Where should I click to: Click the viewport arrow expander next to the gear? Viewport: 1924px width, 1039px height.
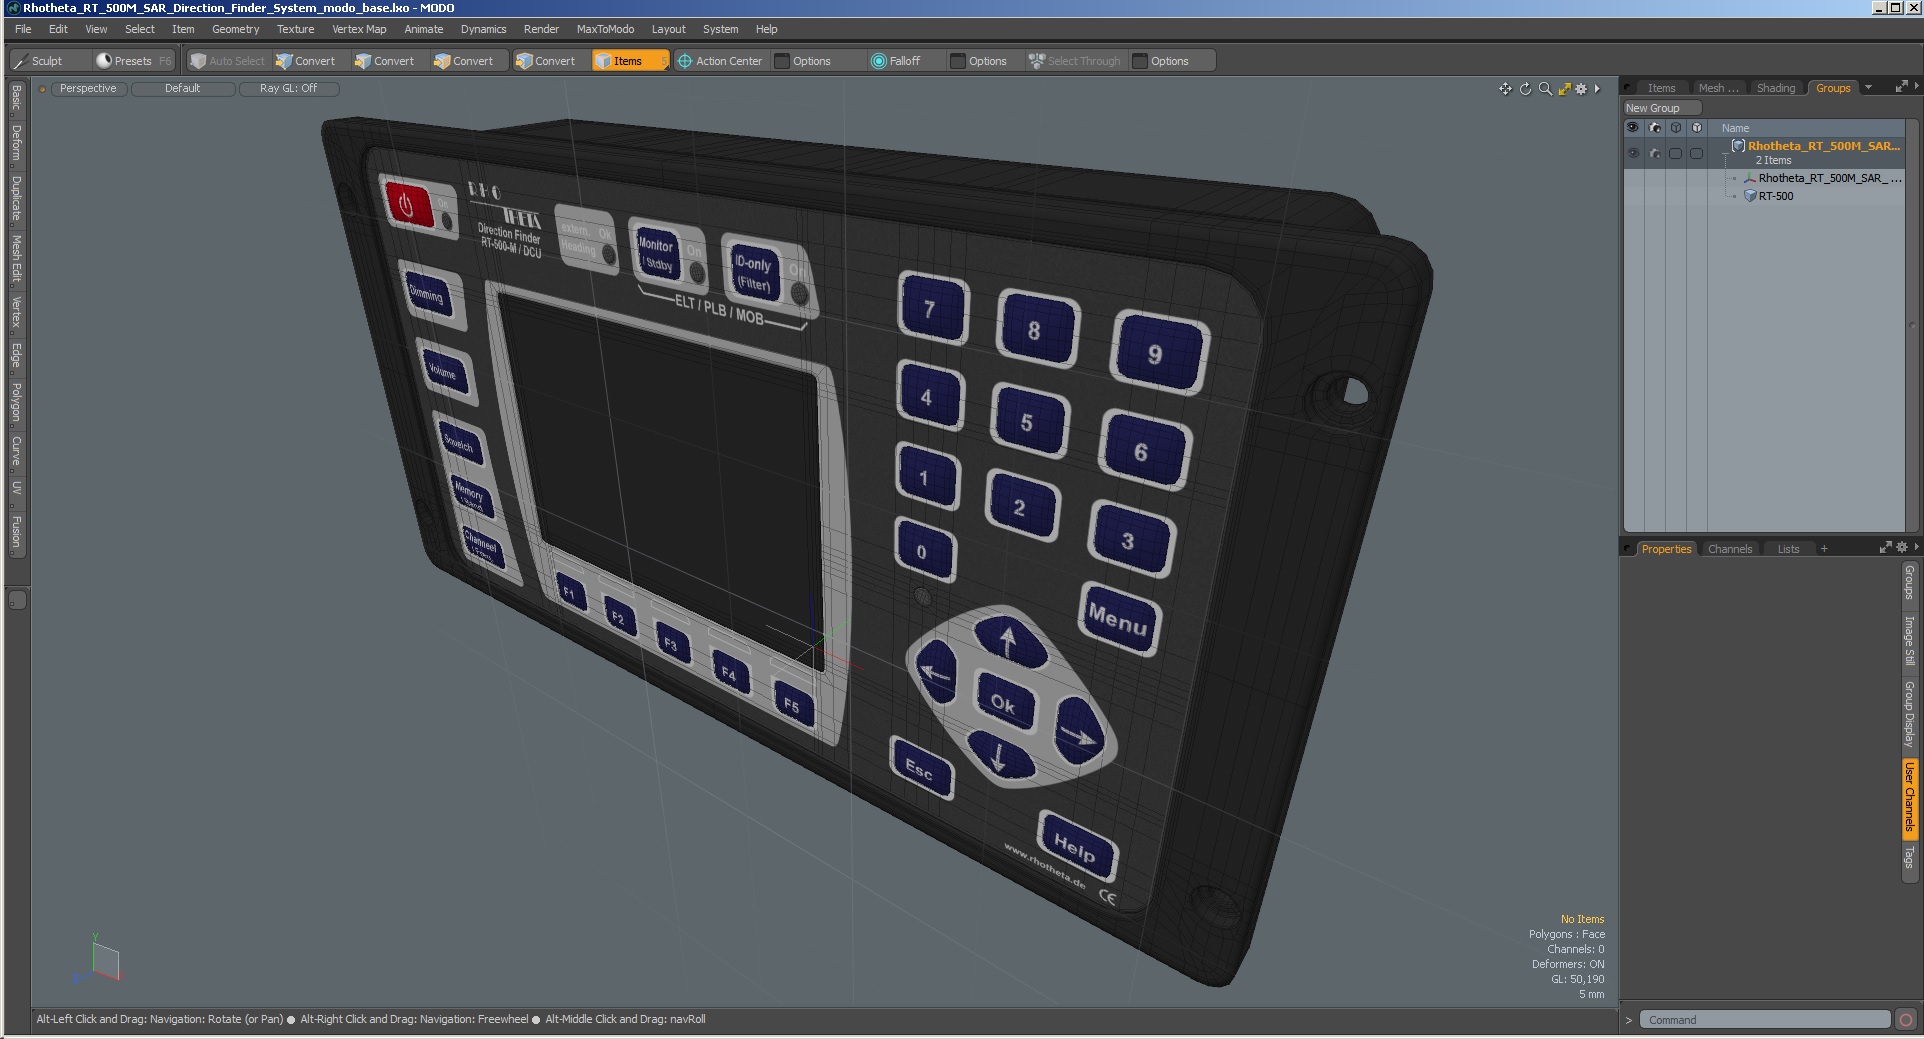(1597, 89)
